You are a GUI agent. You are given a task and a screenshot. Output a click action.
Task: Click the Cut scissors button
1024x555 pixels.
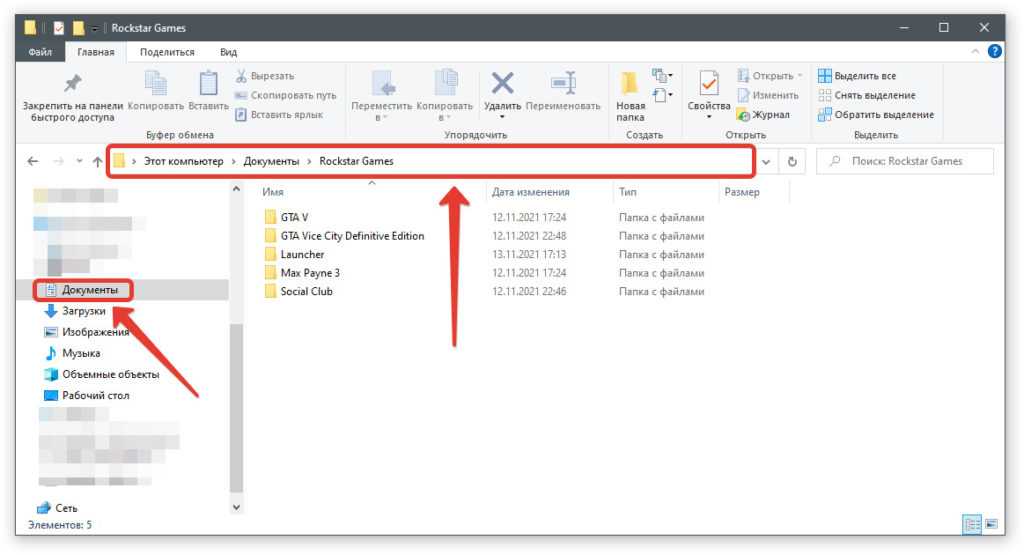tap(265, 76)
